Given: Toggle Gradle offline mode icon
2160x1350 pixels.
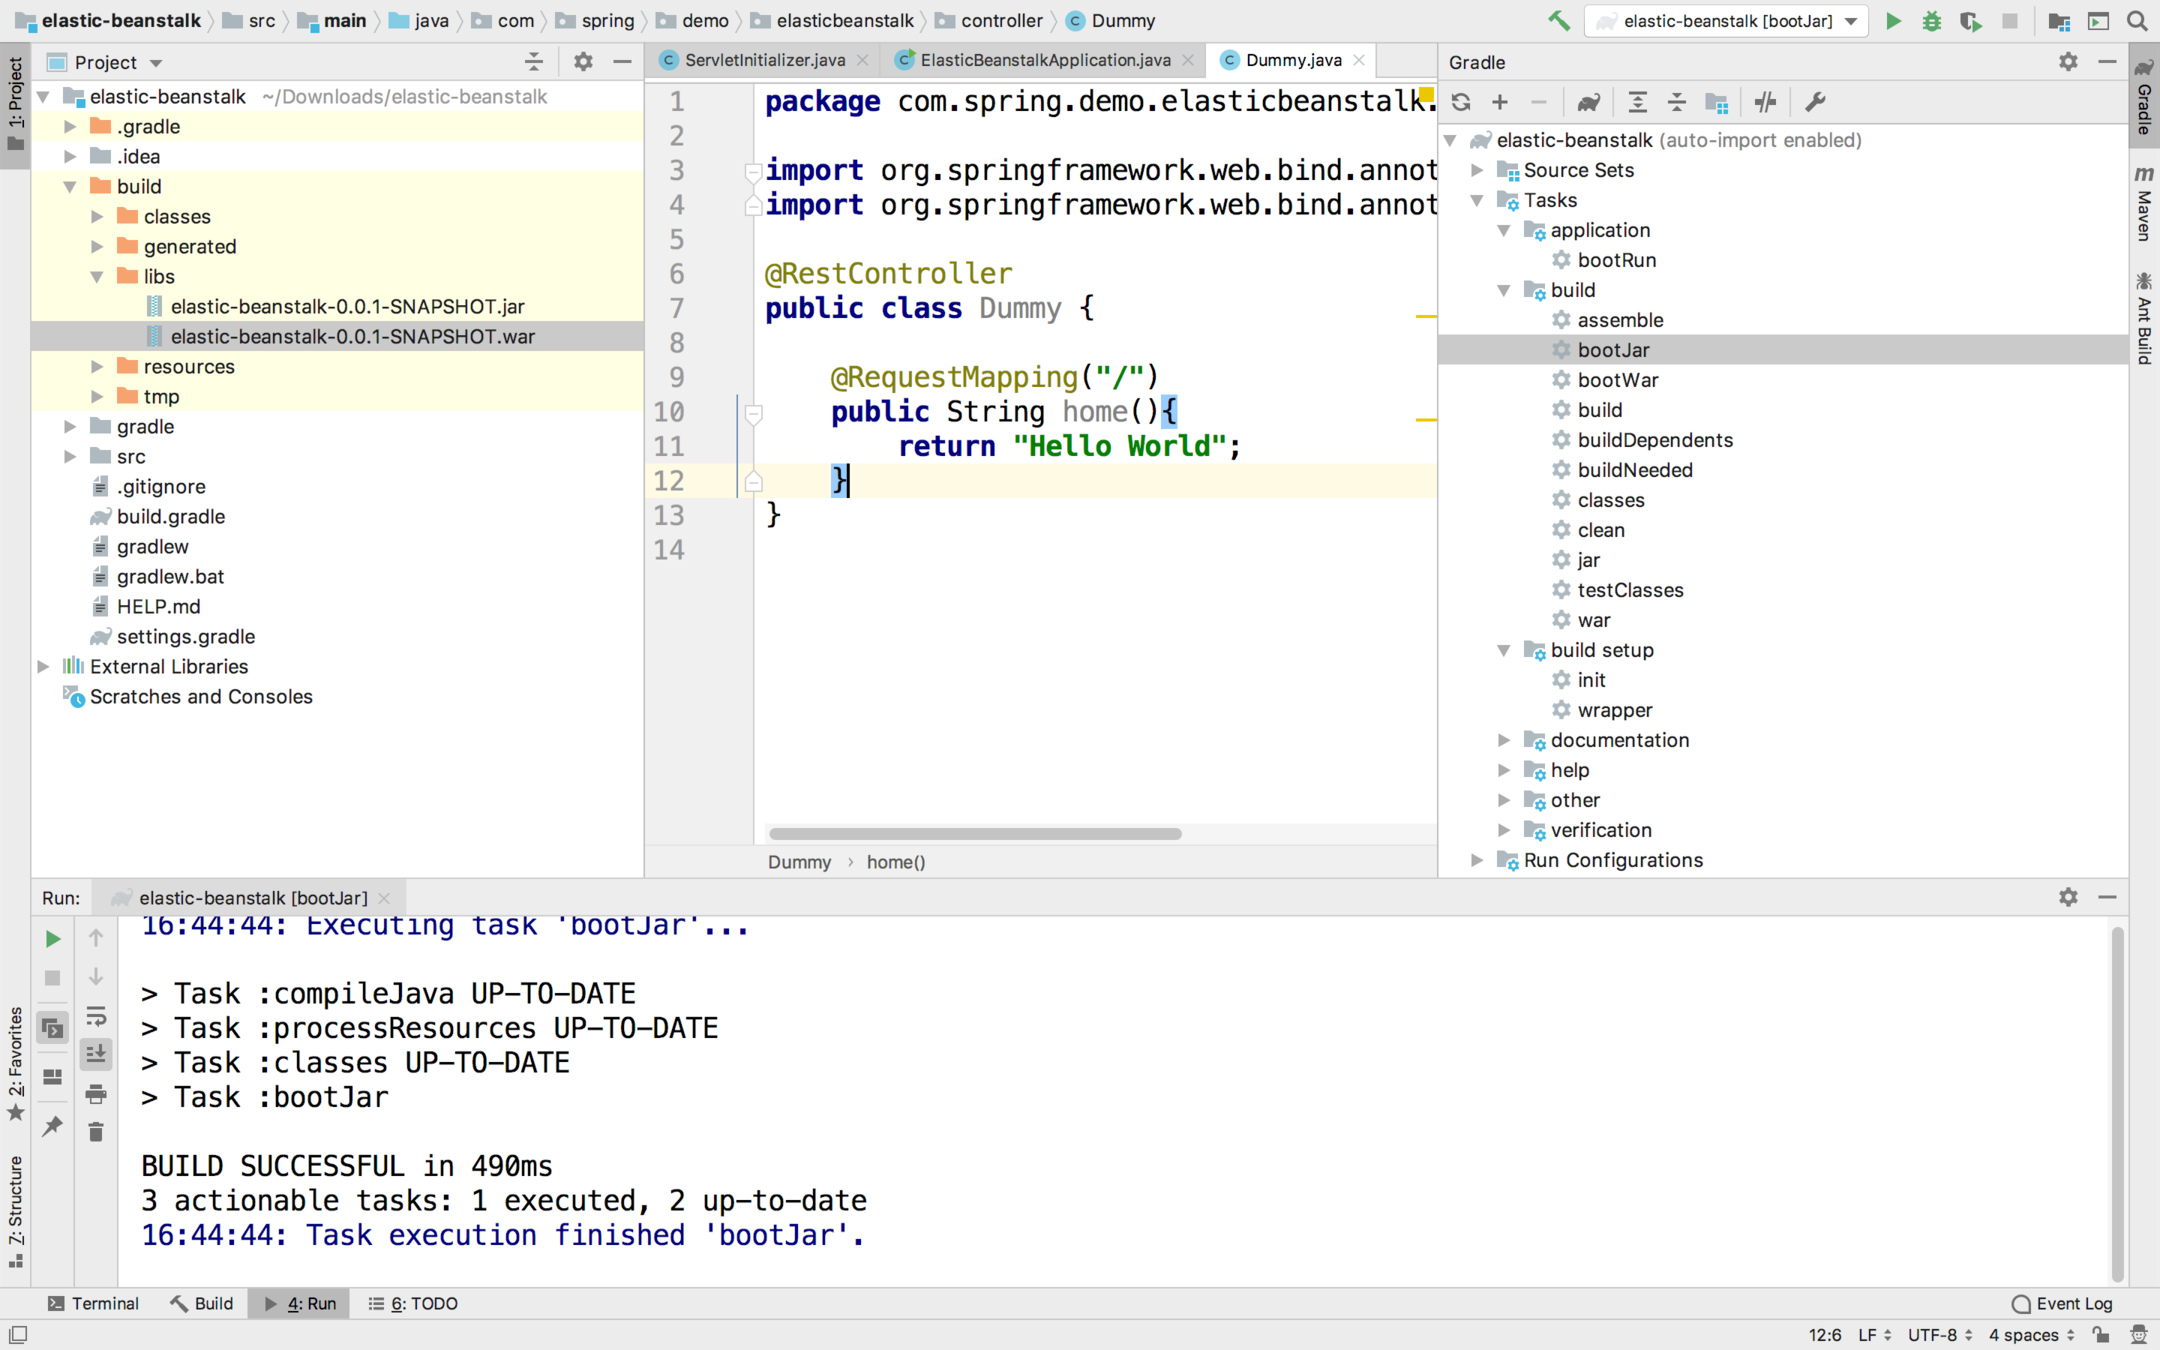Looking at the screenshot, I should (1765, 102).
